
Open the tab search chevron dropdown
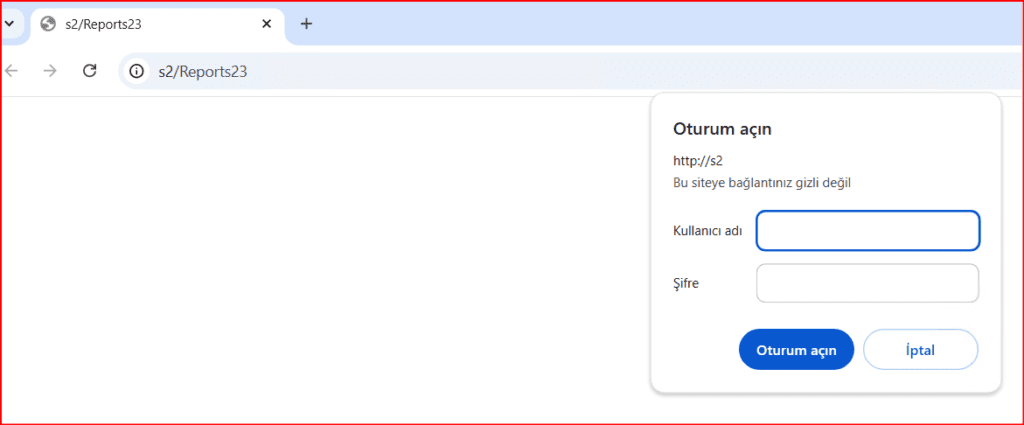(x=8, y=24)
